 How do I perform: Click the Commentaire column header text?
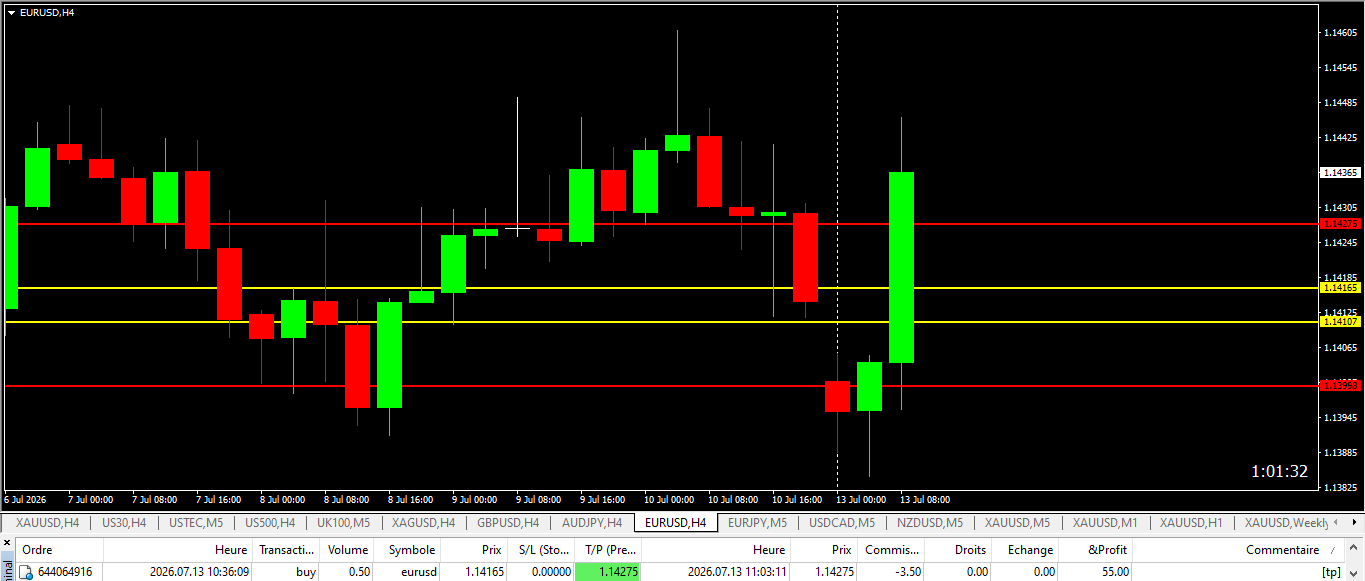click(x=1282, y=550)
